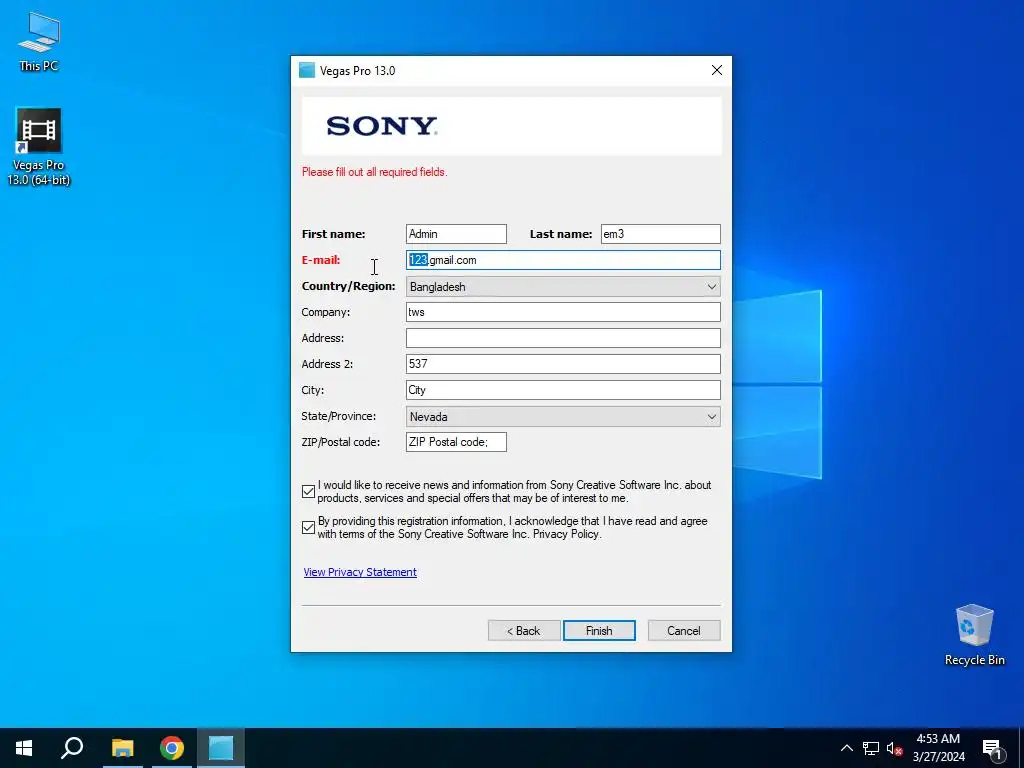Click the City input field
Screen dimensions: 1024x768
pos(563,390)
